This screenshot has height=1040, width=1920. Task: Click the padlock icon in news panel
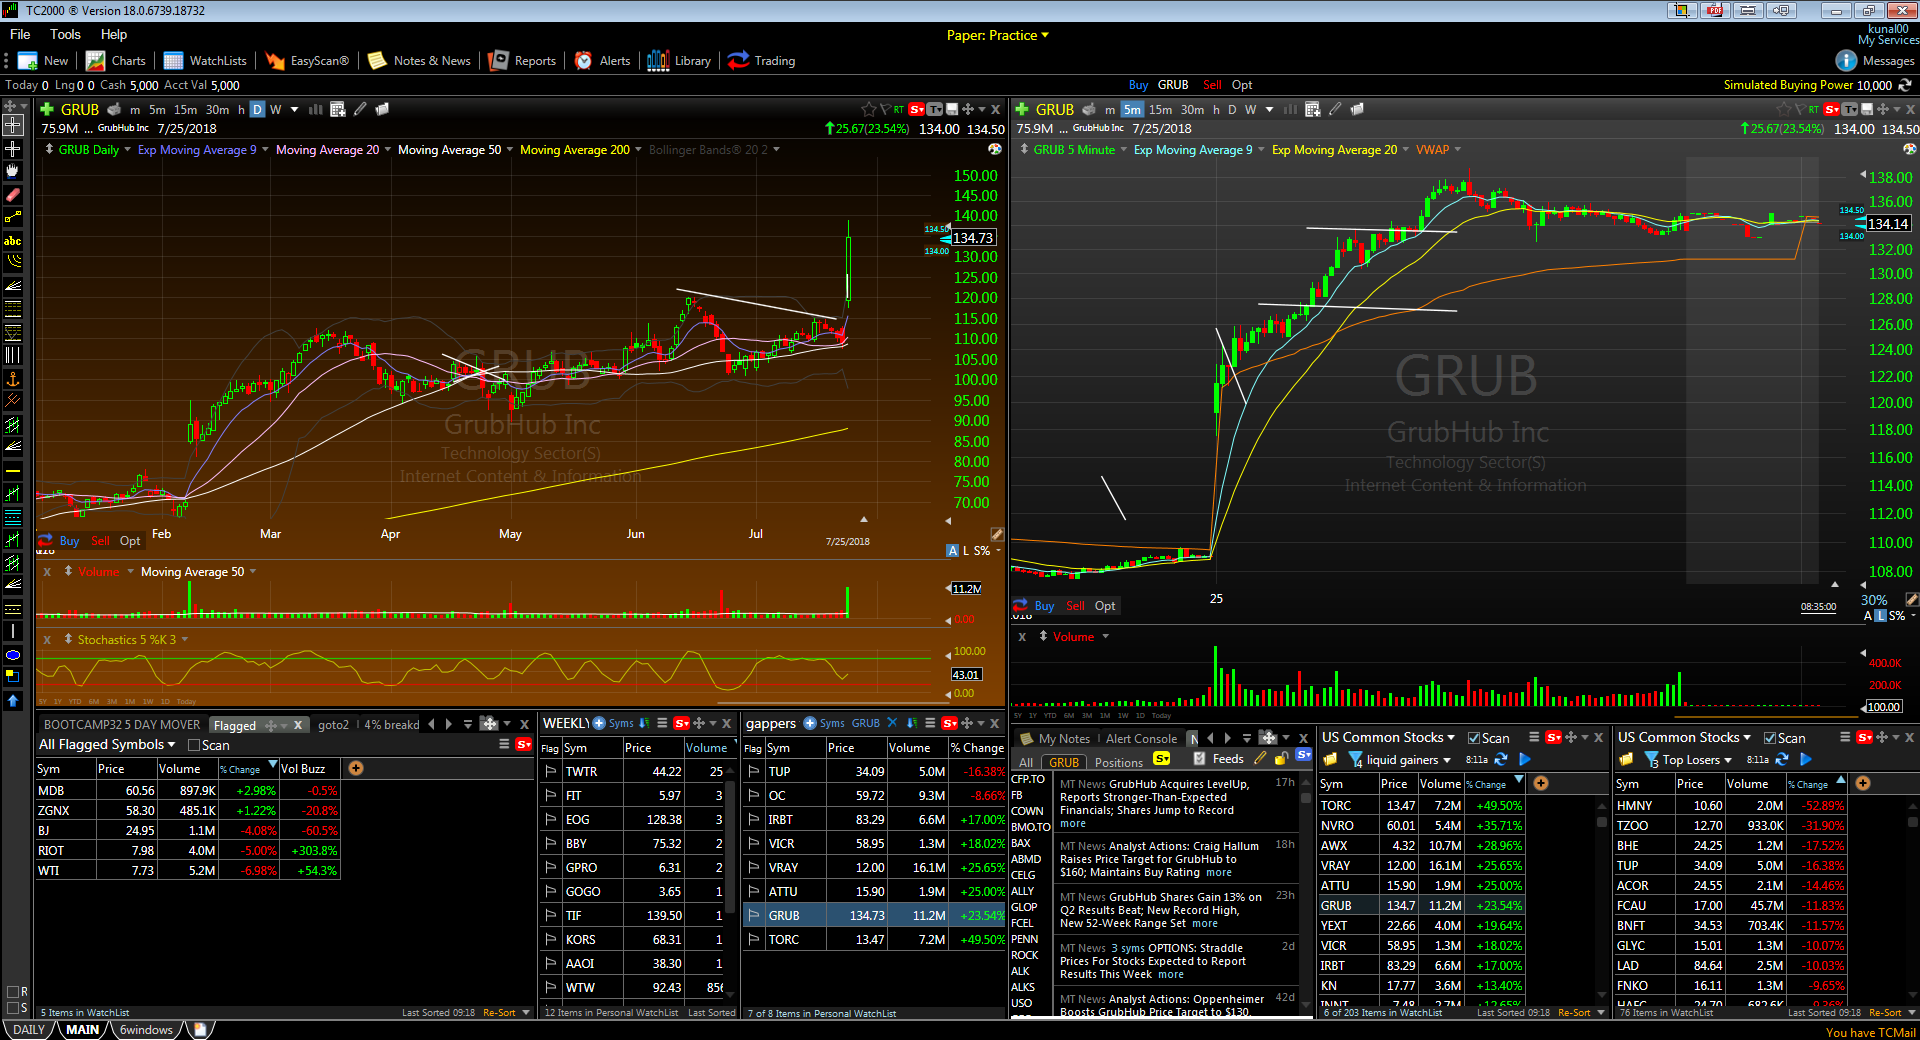[x=1282, y=759]
